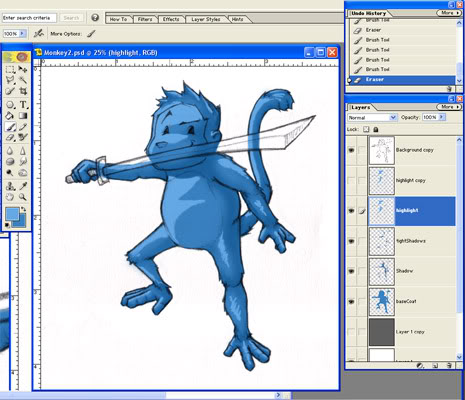Select the Eraser tool in toolbox

click(10, 137)
